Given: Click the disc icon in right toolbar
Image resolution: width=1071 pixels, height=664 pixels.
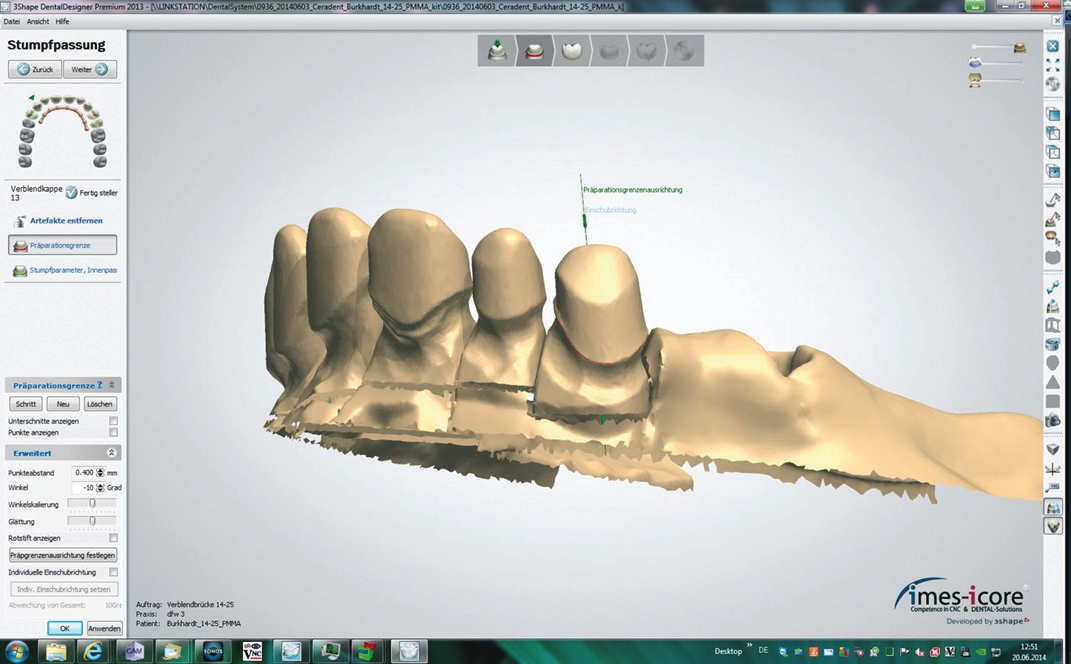Looking at the screenshot, I should point(1053,84).
